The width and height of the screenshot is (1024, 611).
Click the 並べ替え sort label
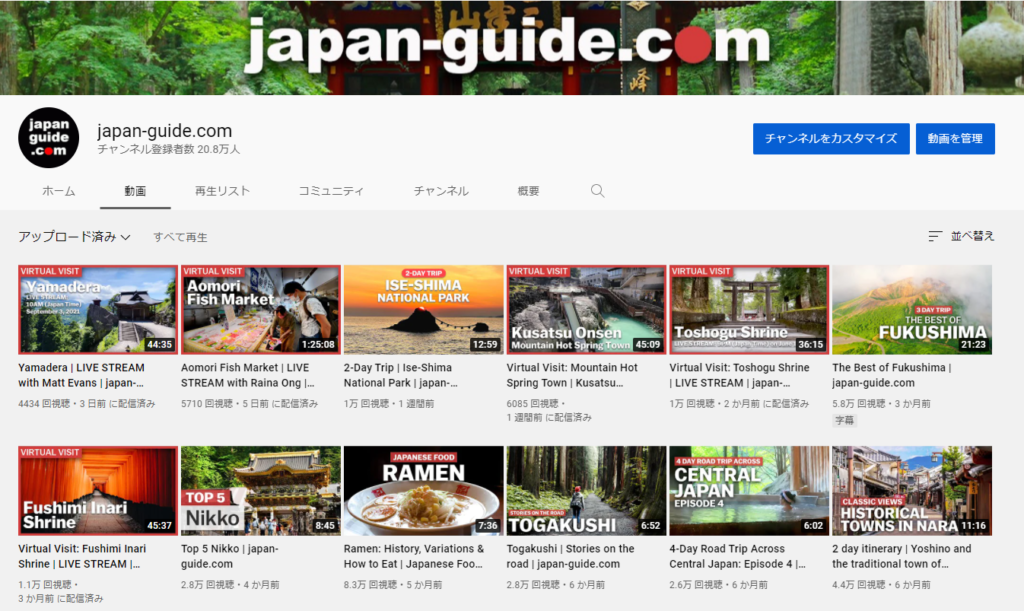972,236
